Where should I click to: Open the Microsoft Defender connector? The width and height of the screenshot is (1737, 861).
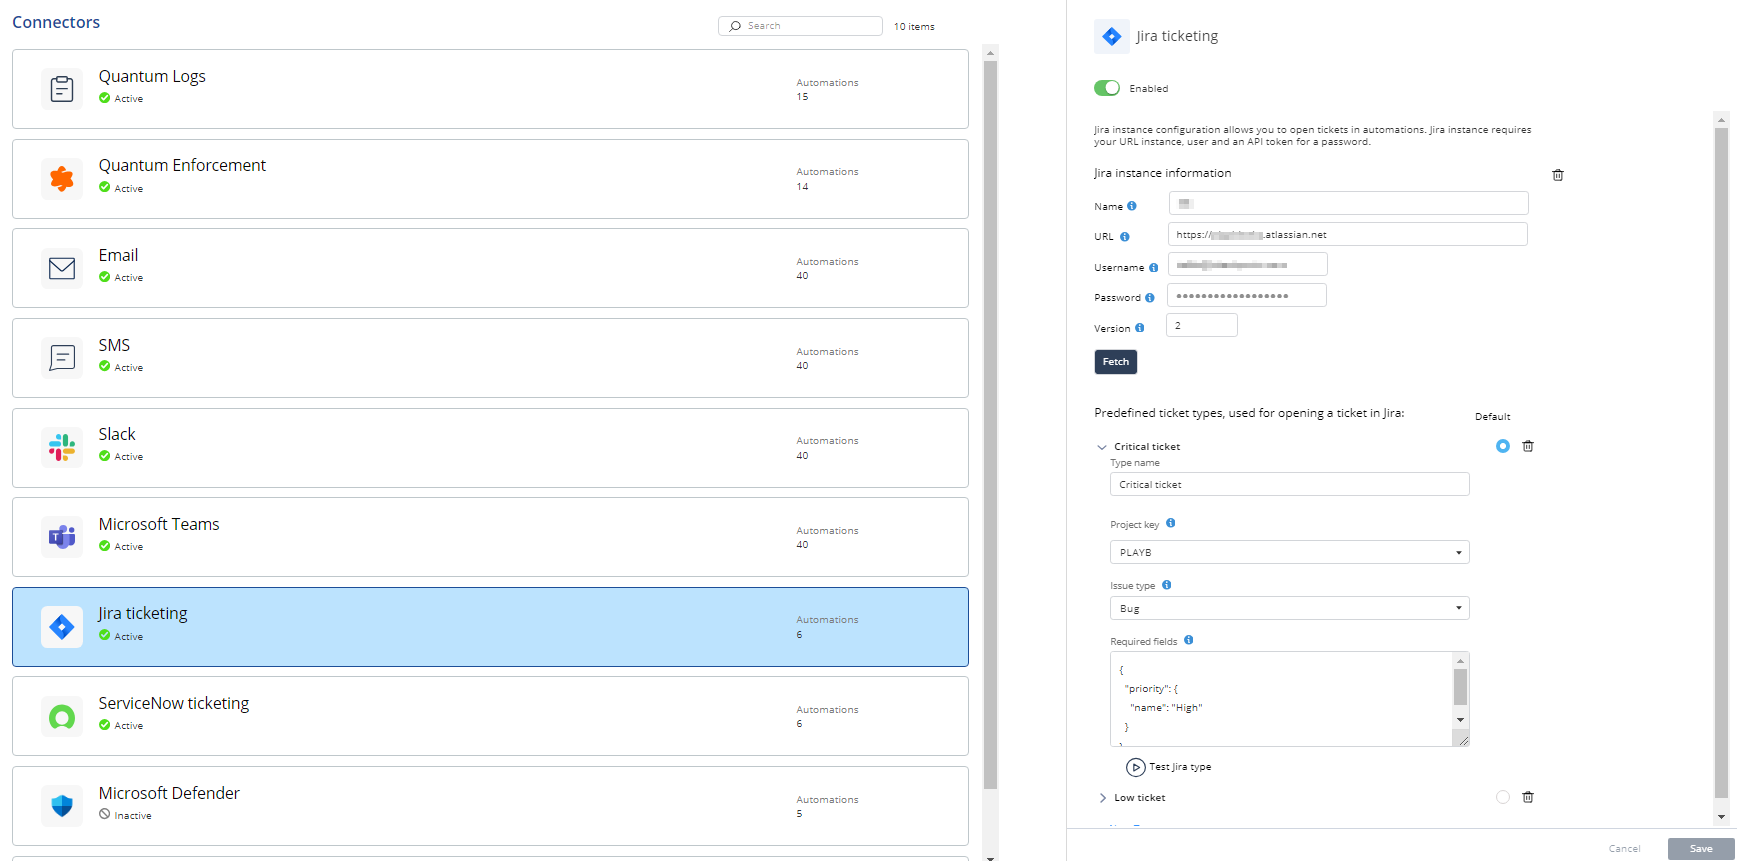pos(490,806)
